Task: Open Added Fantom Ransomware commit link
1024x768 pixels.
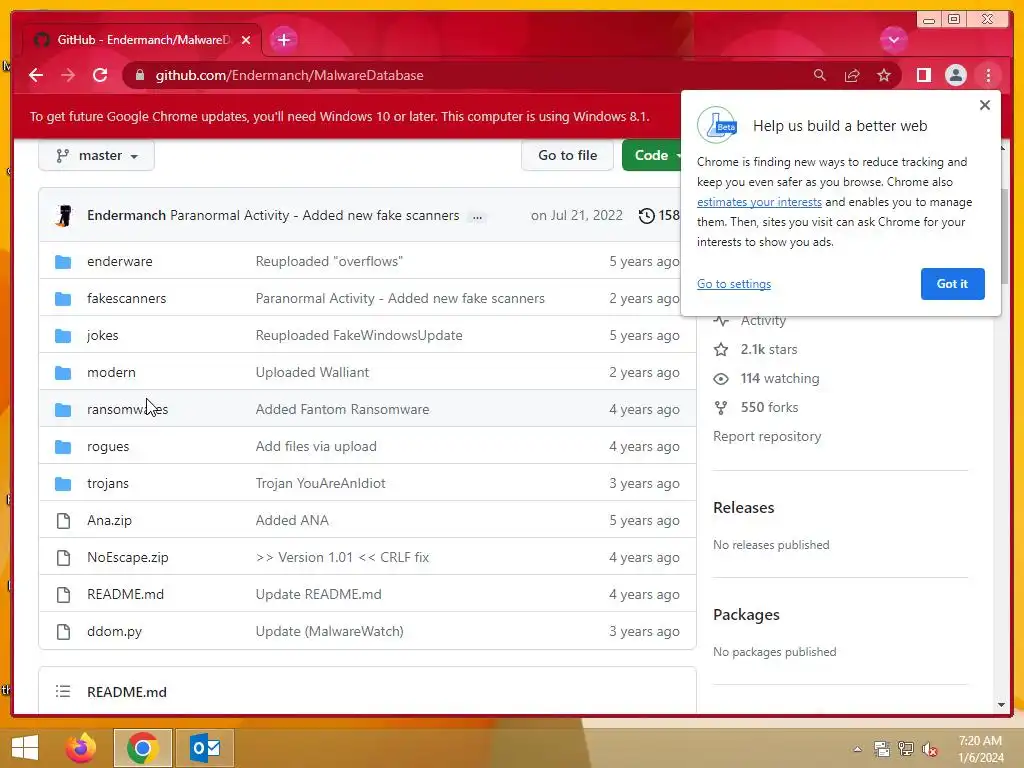Action: (x=342, y=409)
